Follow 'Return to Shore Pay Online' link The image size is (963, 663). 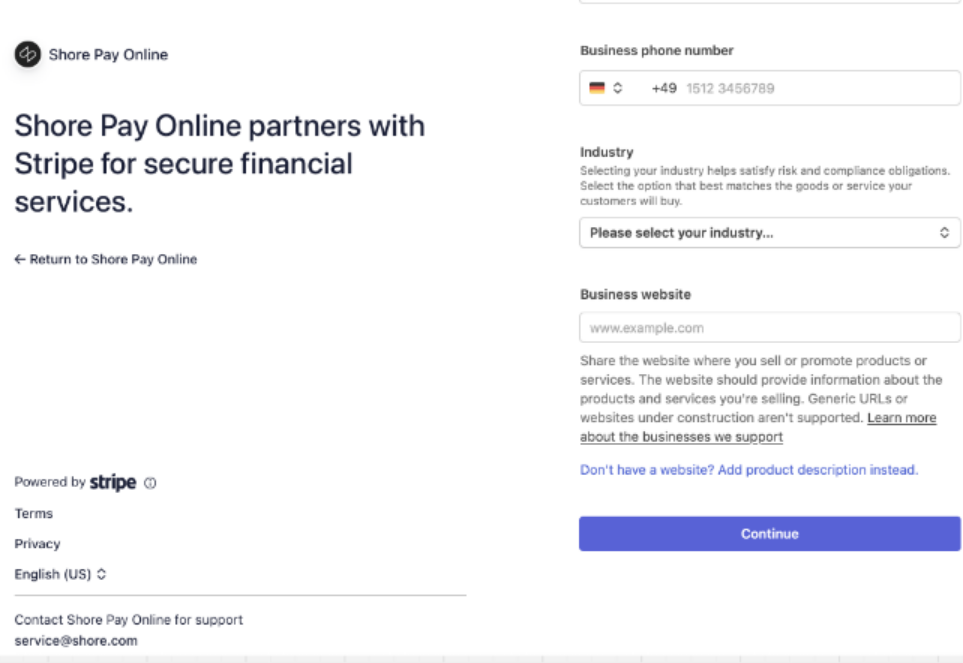(x=113, y=259)
